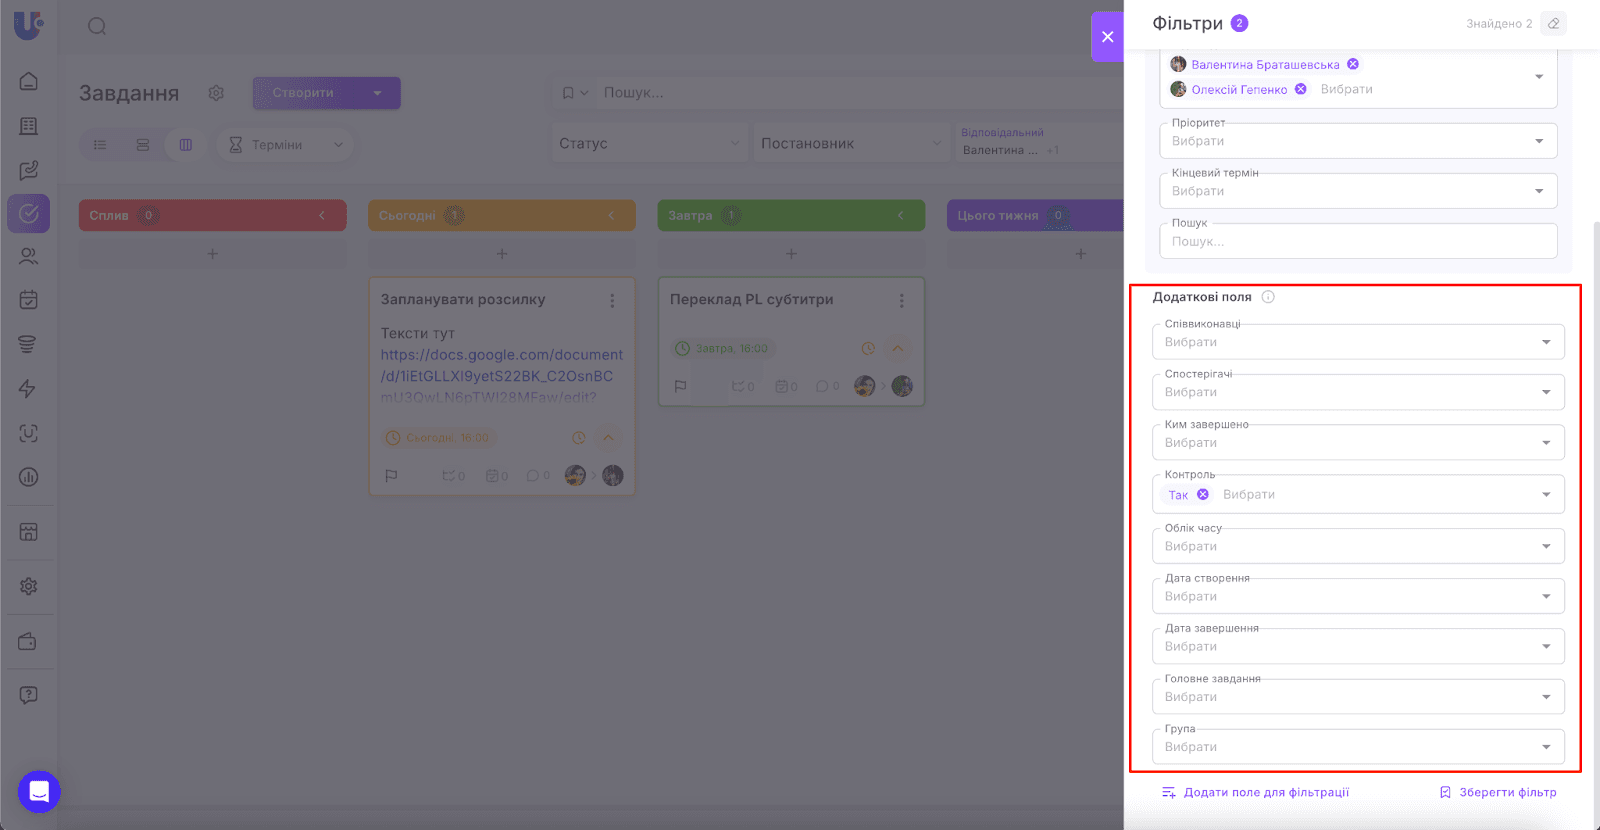Remove the Так tag from Контроль
Image resolution: width=1600 pixels, height=830 pixels.
(x=1203, y=495)
